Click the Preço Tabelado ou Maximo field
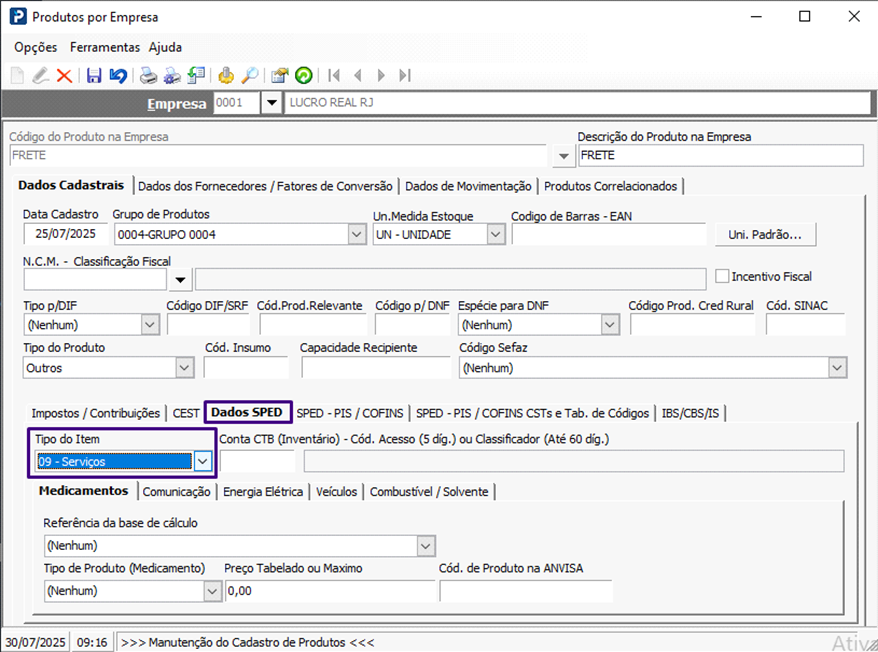The width and height of the screenshot is (878, 652). pyautogui.click(x=329, y=591)
